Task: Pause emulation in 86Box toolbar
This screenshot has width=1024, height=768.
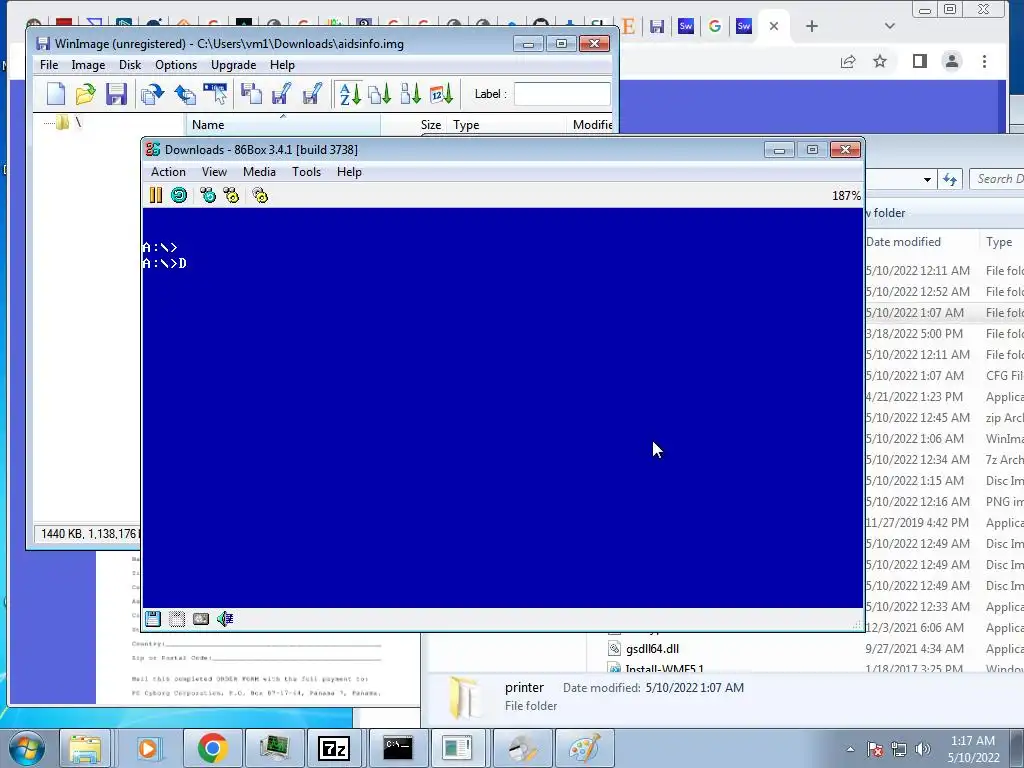Action: tap(155, 195)
